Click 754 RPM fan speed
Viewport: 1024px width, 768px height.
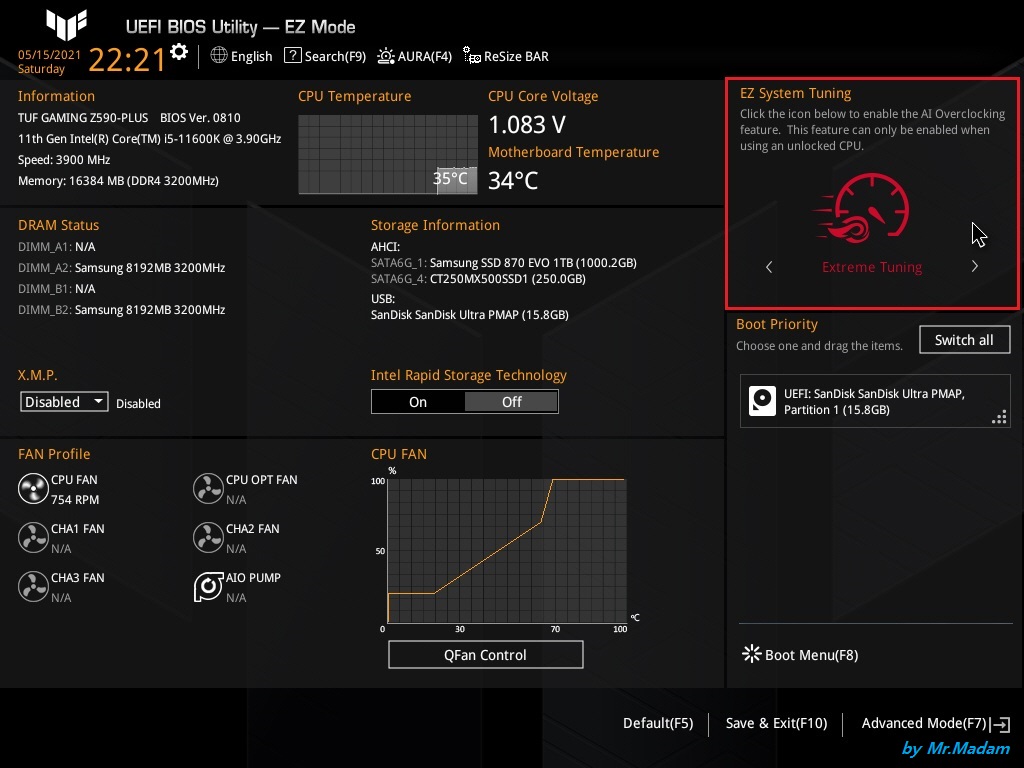[x=75, y=500]
